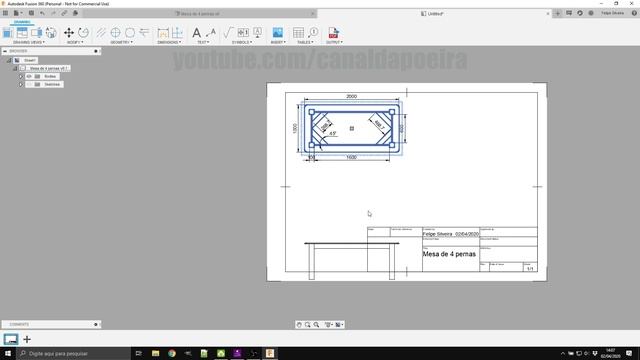Select the Dimension tool
The image size is (640, 360).
(x=163, y=33)
